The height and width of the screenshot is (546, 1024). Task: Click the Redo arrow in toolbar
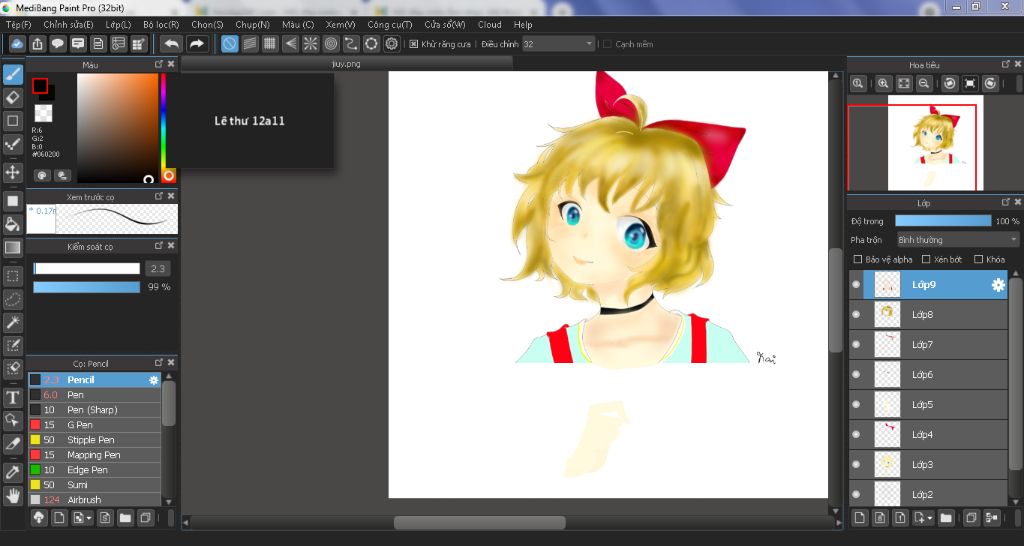[196, 44]
